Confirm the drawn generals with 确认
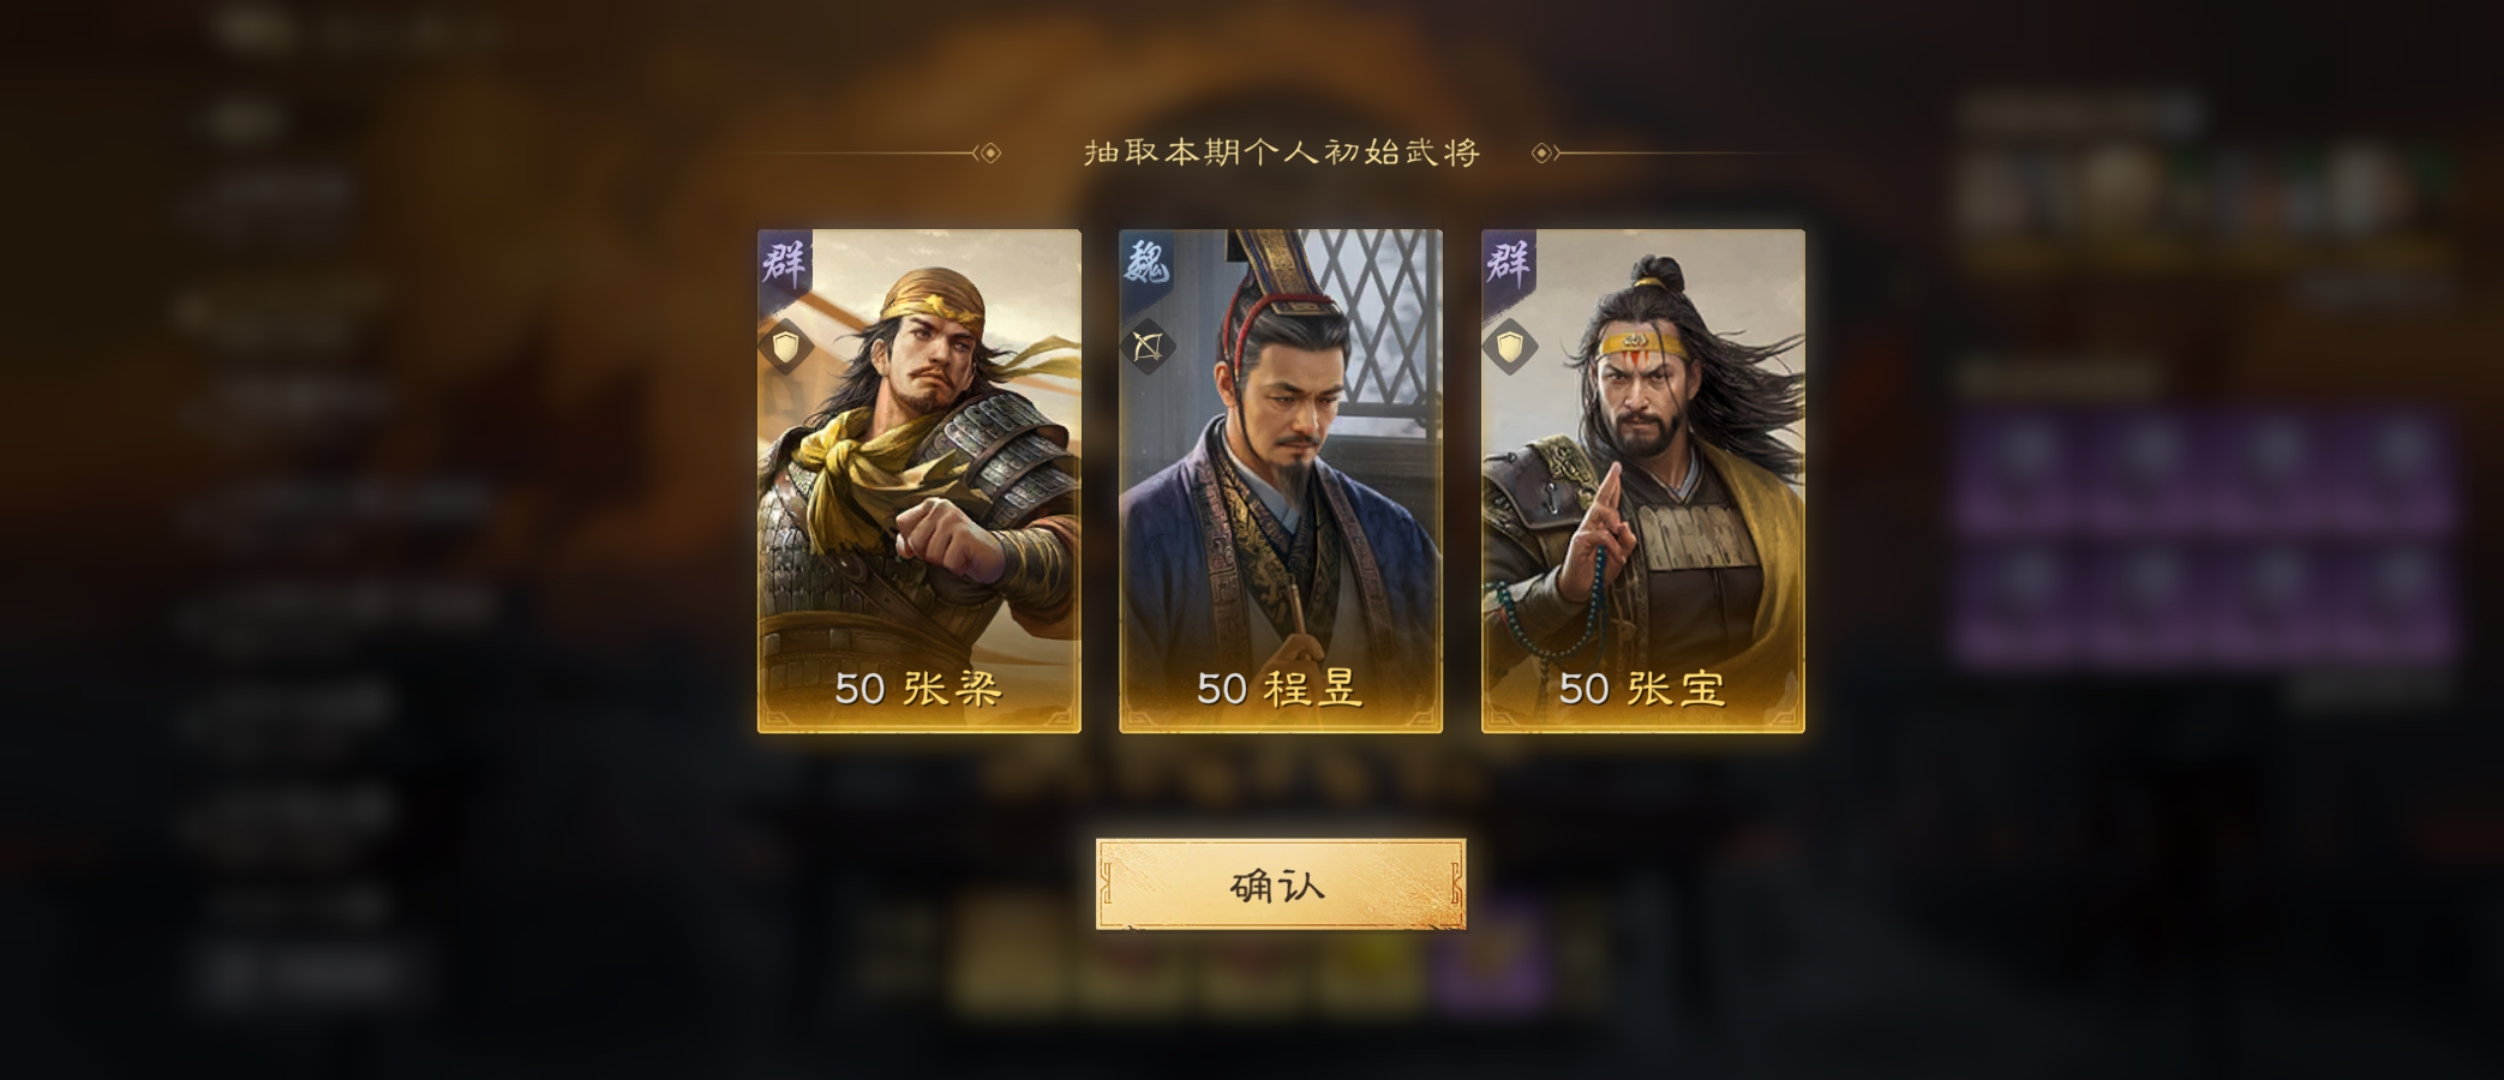Image resolution: width=2504 pixels, height=1080 pixels. [x=1281, y=885]
